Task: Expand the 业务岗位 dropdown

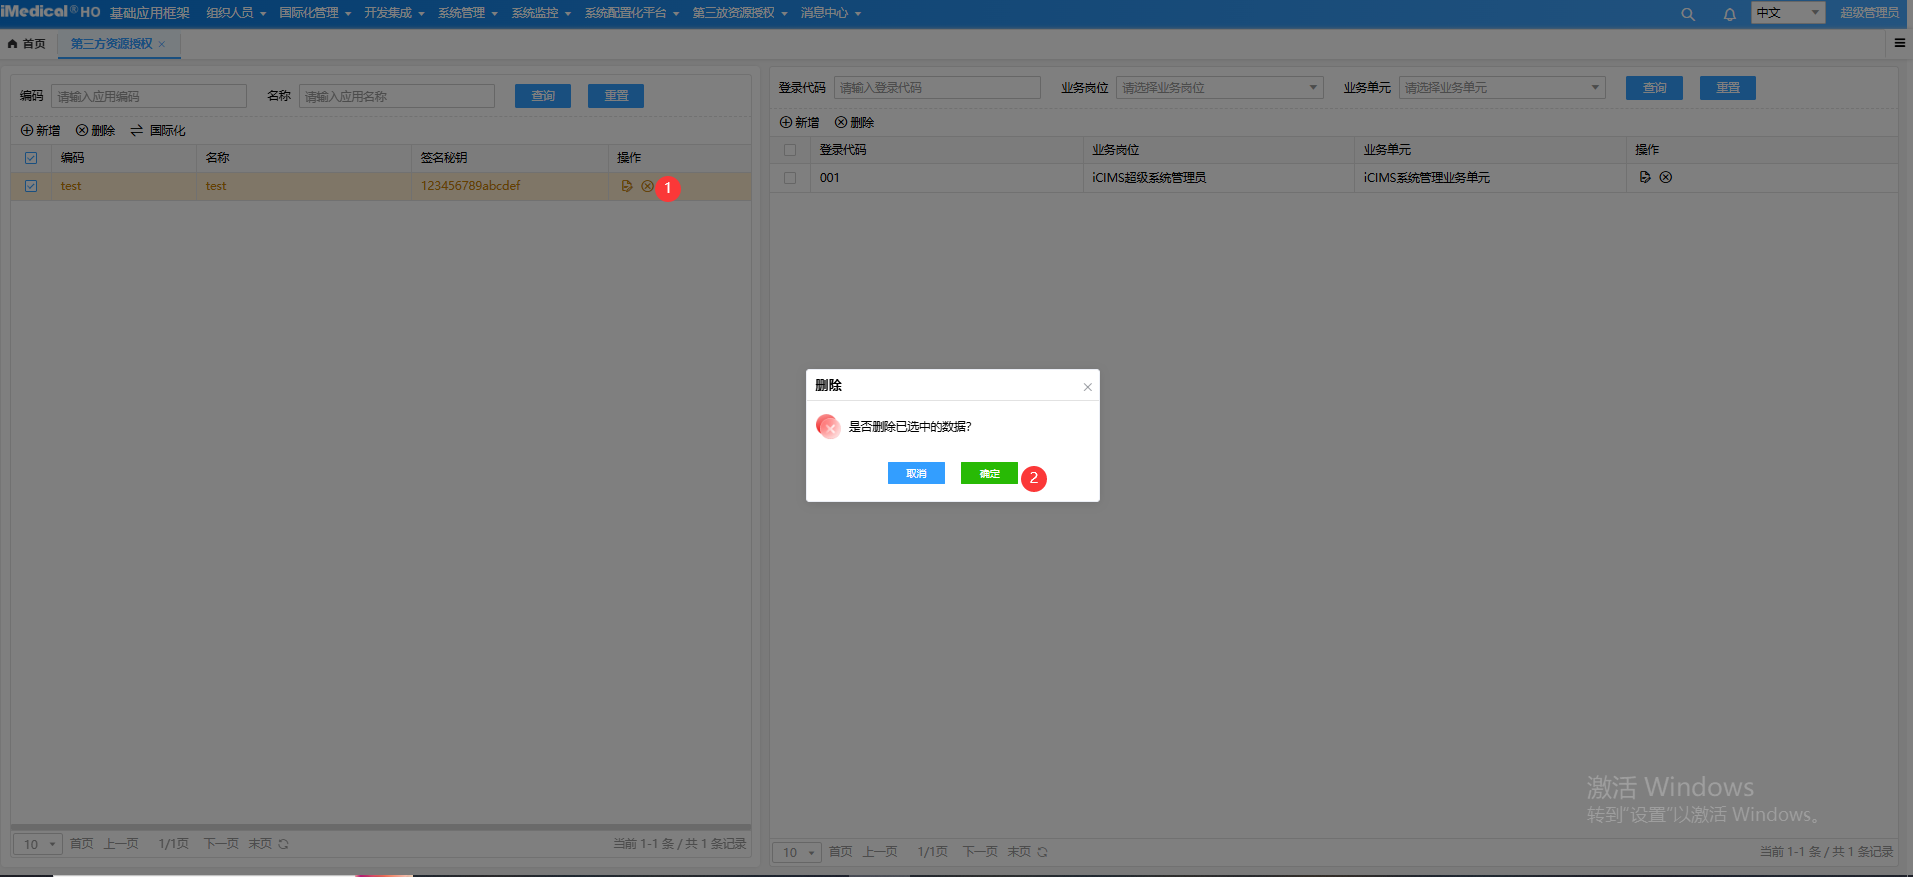Action: (1219, 88)
